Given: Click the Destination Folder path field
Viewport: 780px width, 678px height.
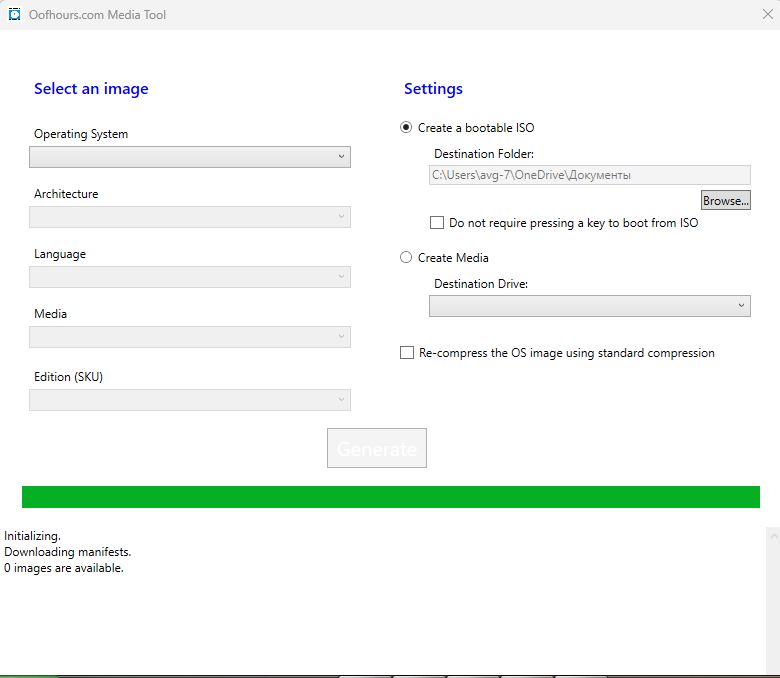Looking at the screenshot, I should (589, 175).
